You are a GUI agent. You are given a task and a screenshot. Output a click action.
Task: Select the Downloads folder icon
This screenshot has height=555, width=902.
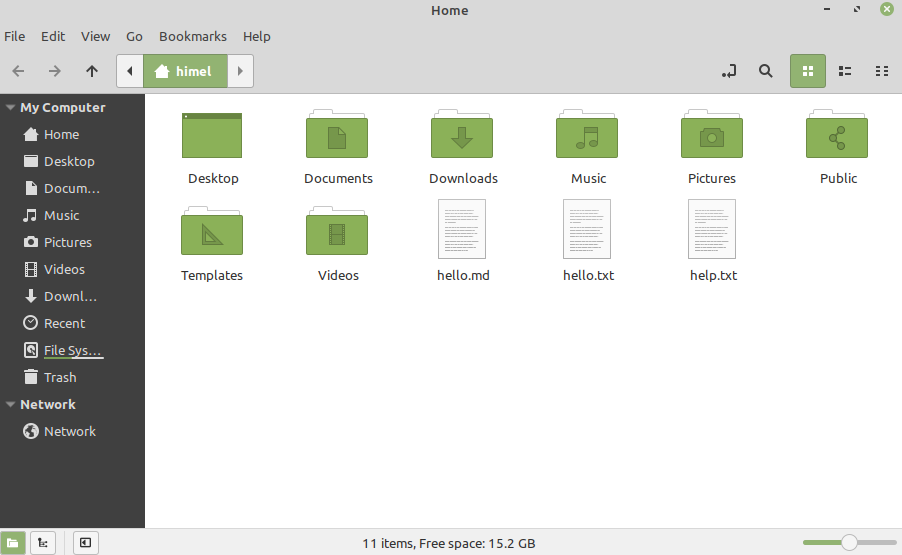click(x=462, y=134)
